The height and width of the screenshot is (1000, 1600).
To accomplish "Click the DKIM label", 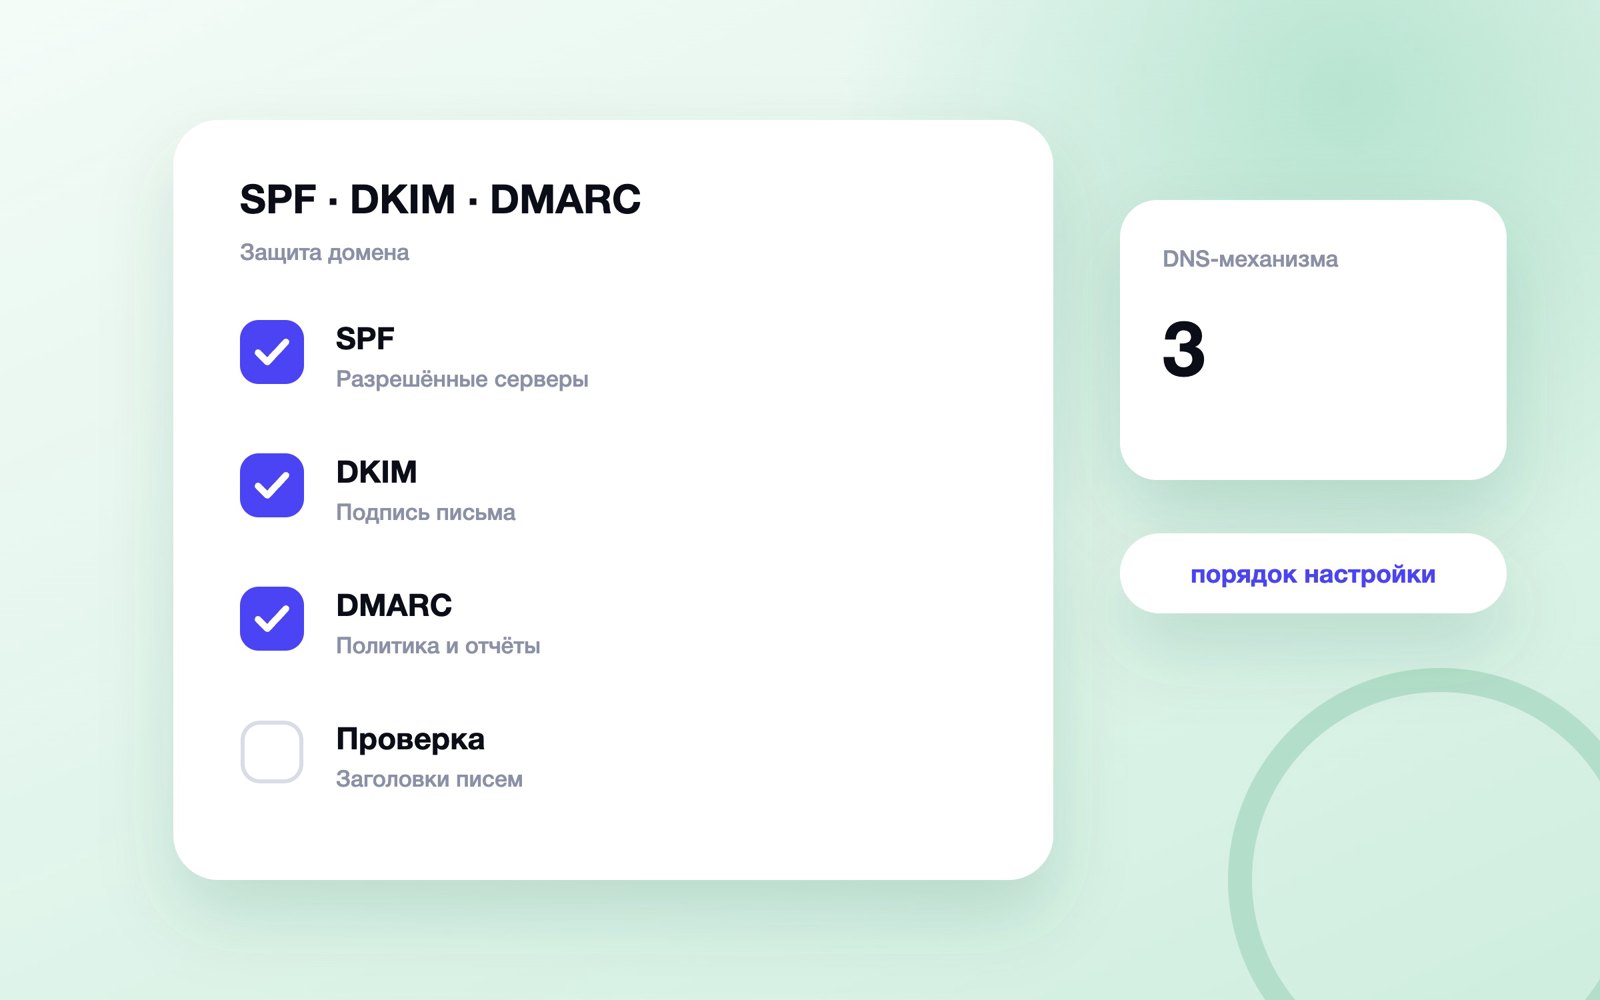I will 376,471.
